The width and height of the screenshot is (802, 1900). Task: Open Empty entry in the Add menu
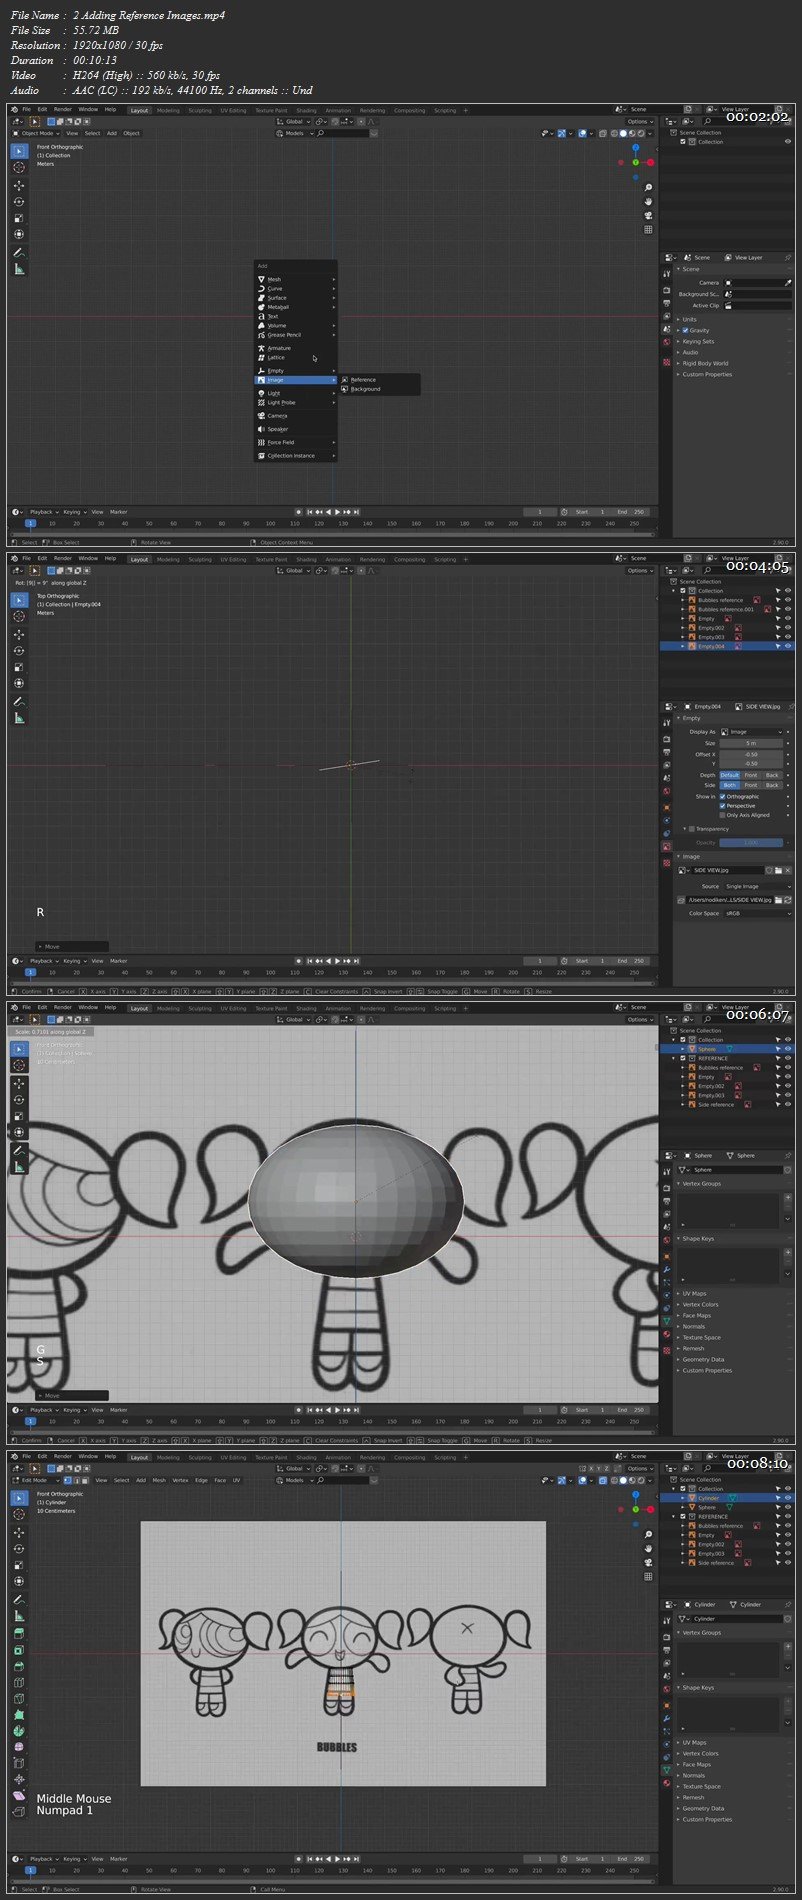coord(296,371)
